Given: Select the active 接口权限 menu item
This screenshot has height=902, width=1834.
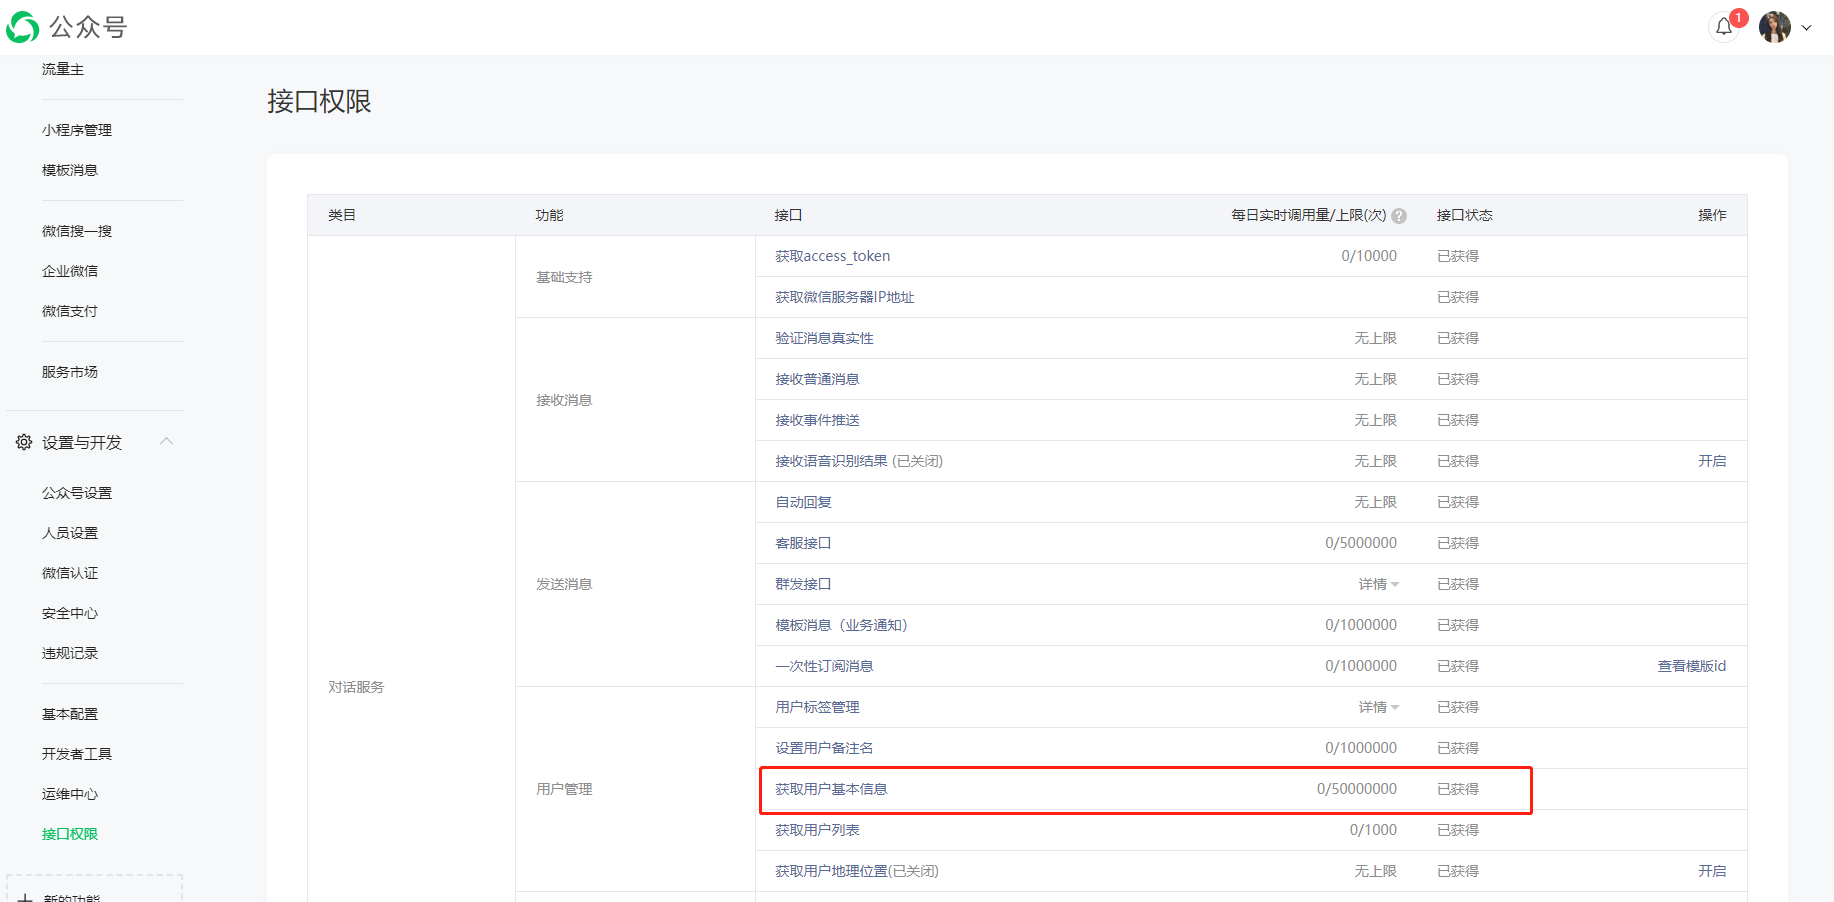Looking at the screenshot, I should click(x=70, y=834).
